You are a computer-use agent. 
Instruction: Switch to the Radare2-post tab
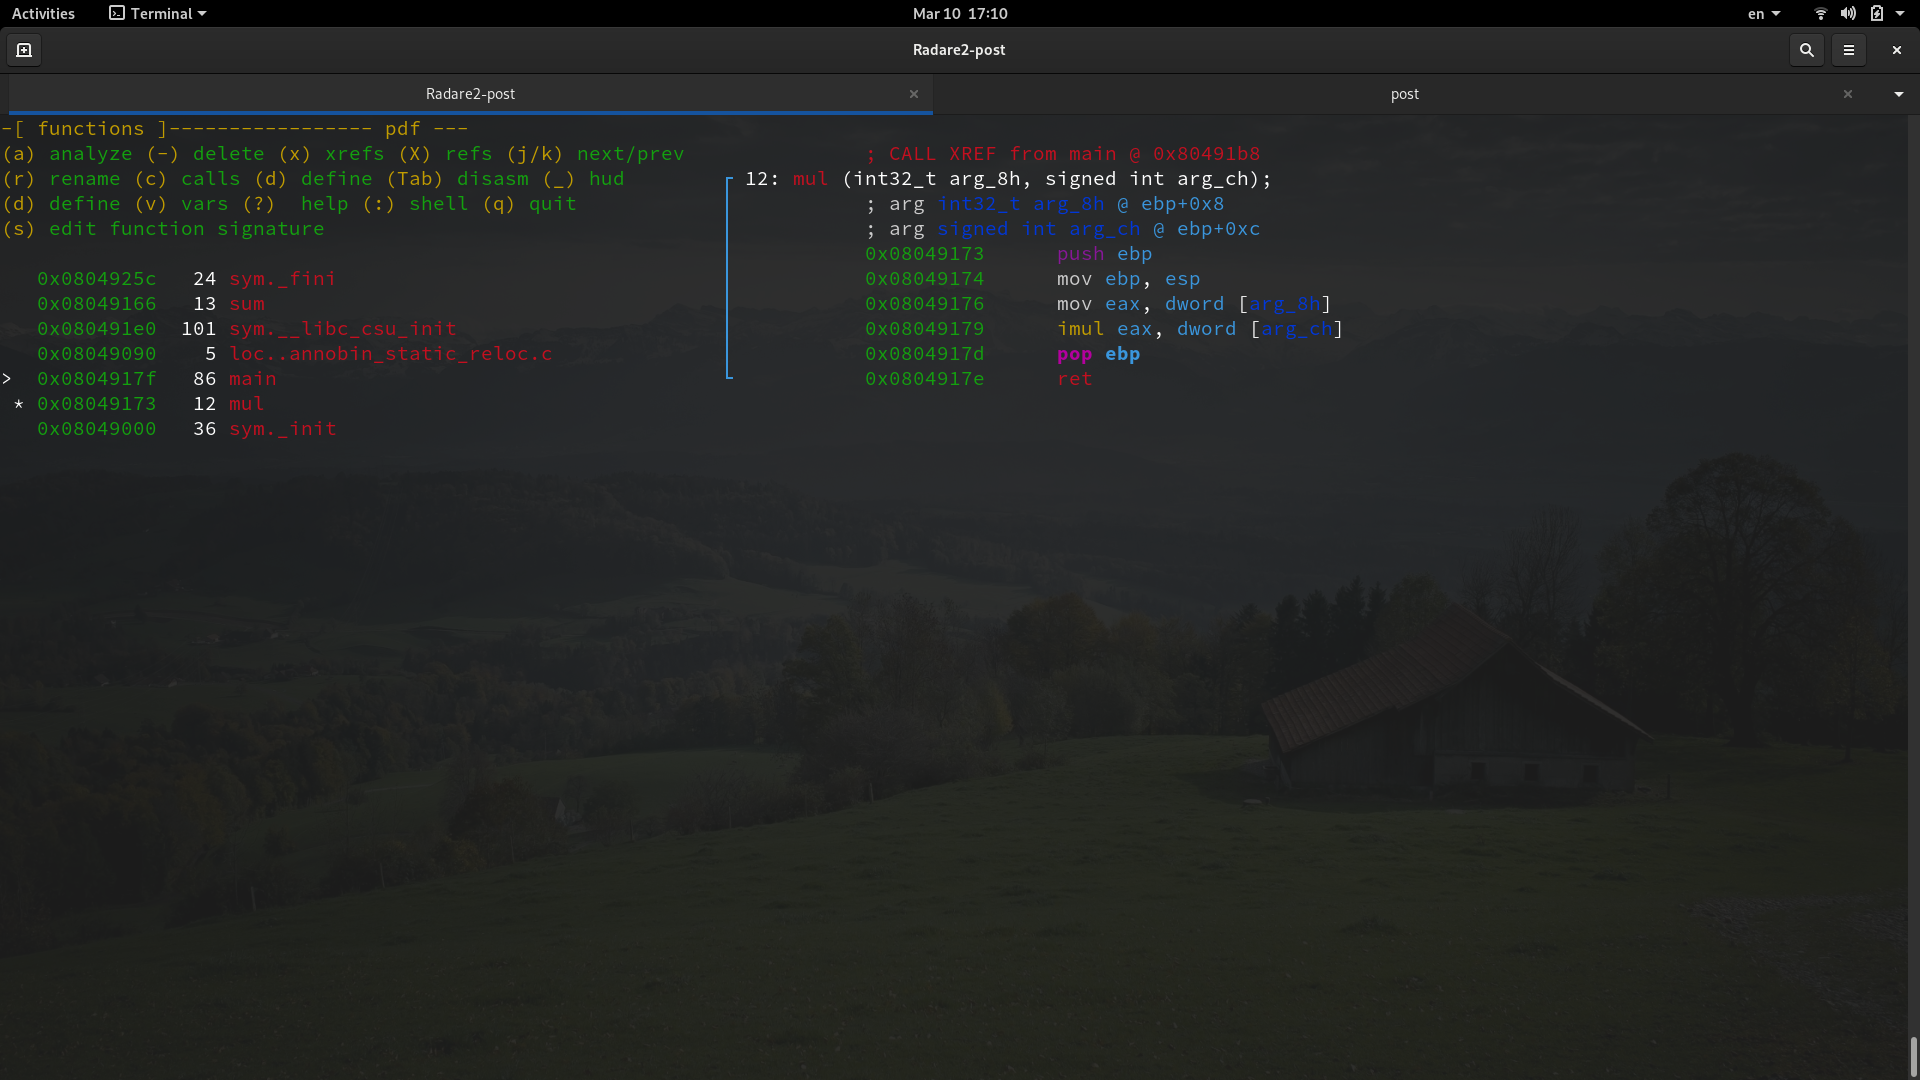click(470, 94)
